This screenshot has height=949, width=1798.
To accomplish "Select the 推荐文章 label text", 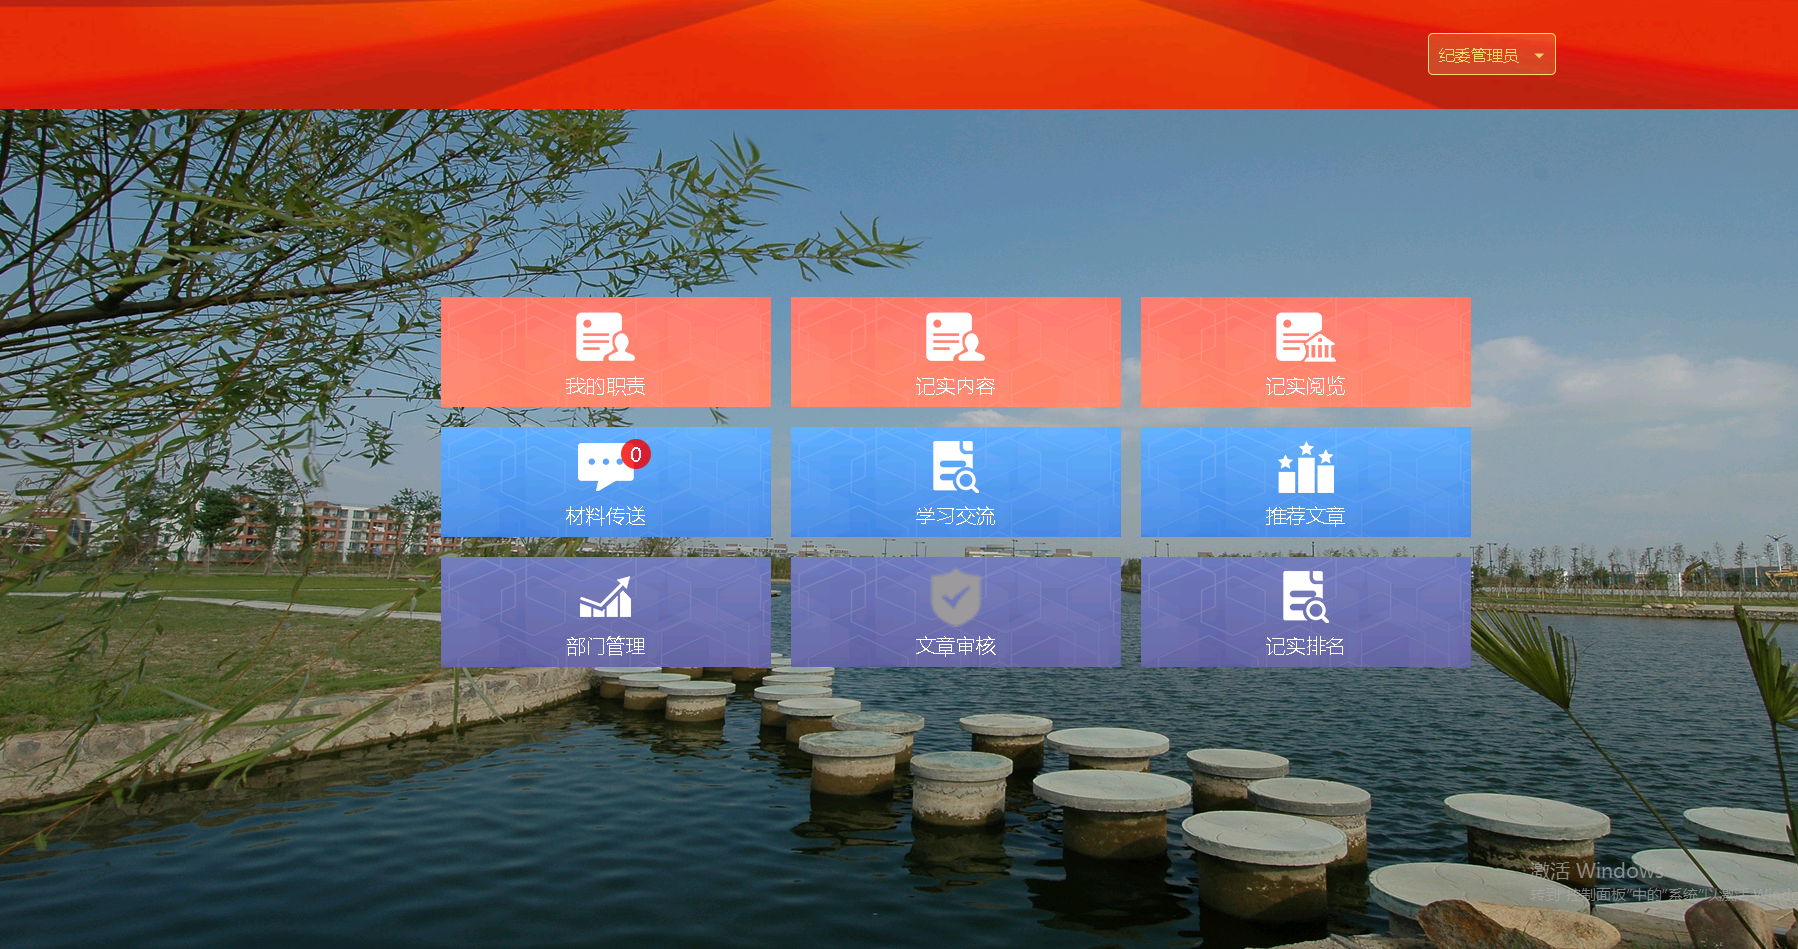I will (1305, 517).
